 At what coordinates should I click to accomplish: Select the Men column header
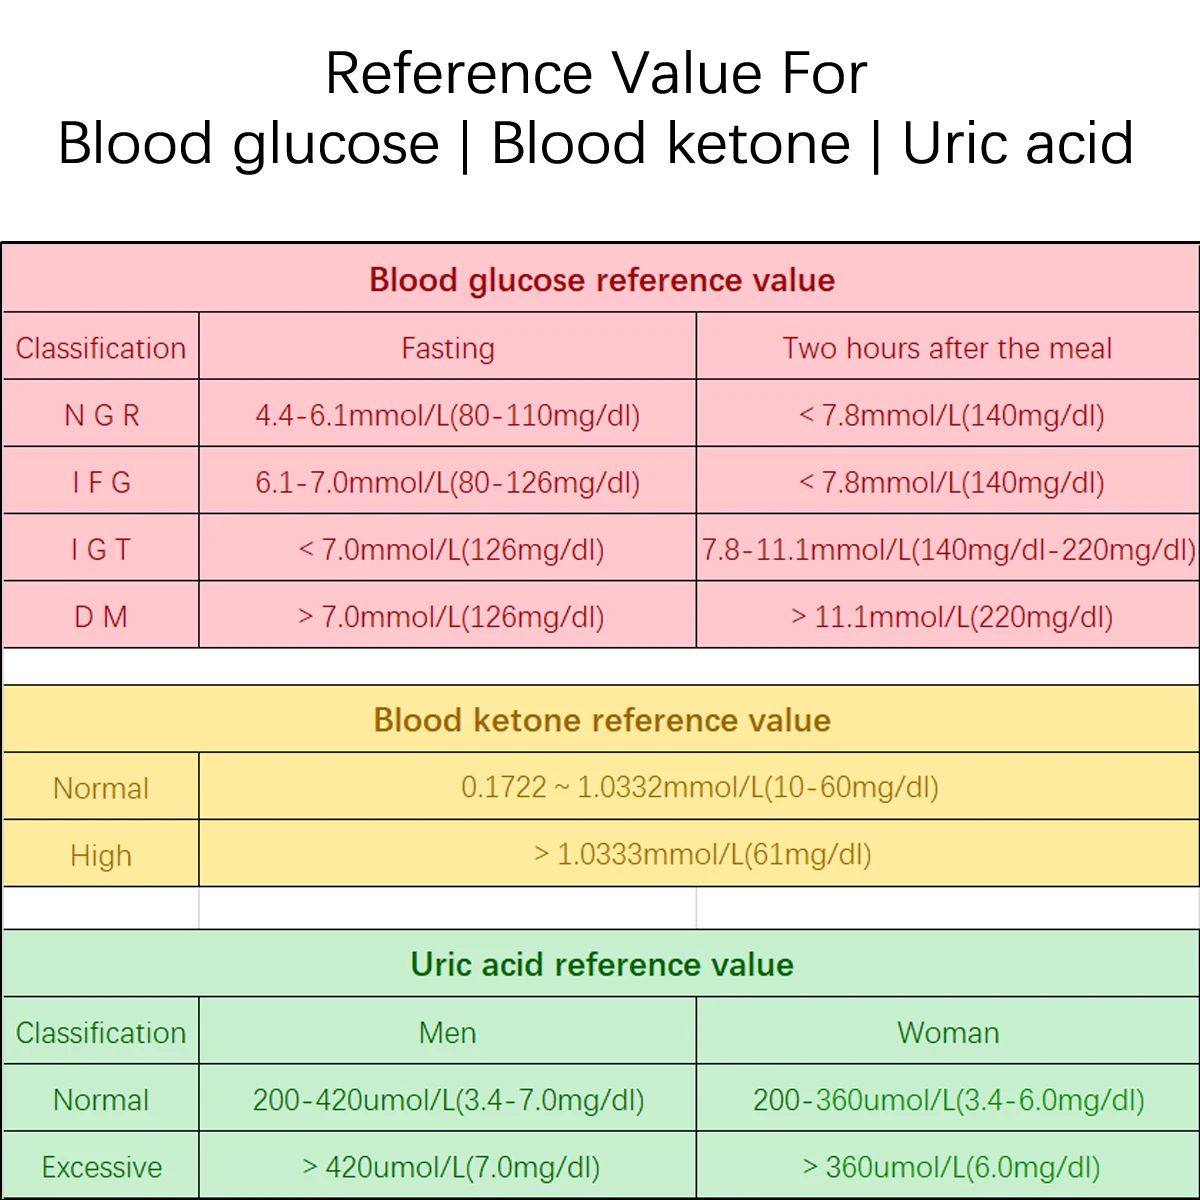click(447, 1032)
